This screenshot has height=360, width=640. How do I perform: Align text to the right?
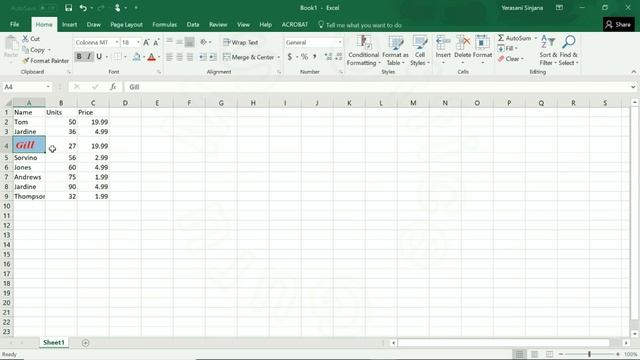click(190, 57)
